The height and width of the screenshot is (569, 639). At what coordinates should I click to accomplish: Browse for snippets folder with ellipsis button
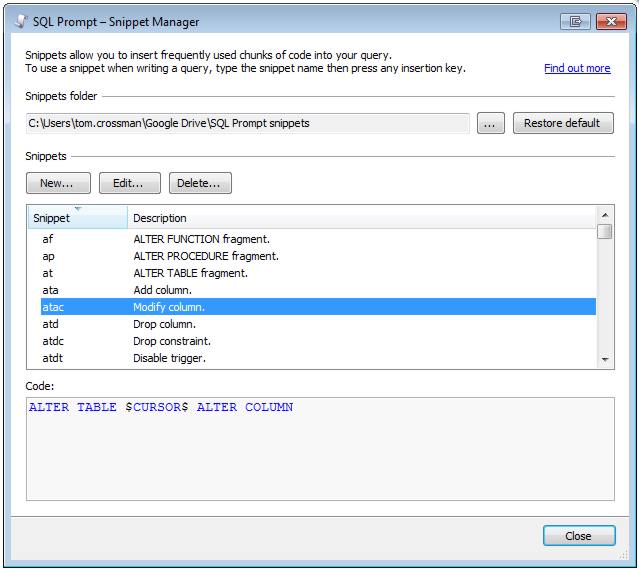(x=491, y=123)
